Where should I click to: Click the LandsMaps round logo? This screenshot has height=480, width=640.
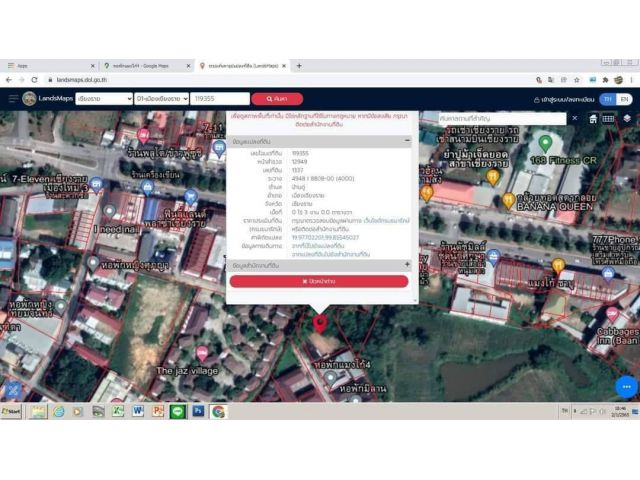click(x=29, y=99)
